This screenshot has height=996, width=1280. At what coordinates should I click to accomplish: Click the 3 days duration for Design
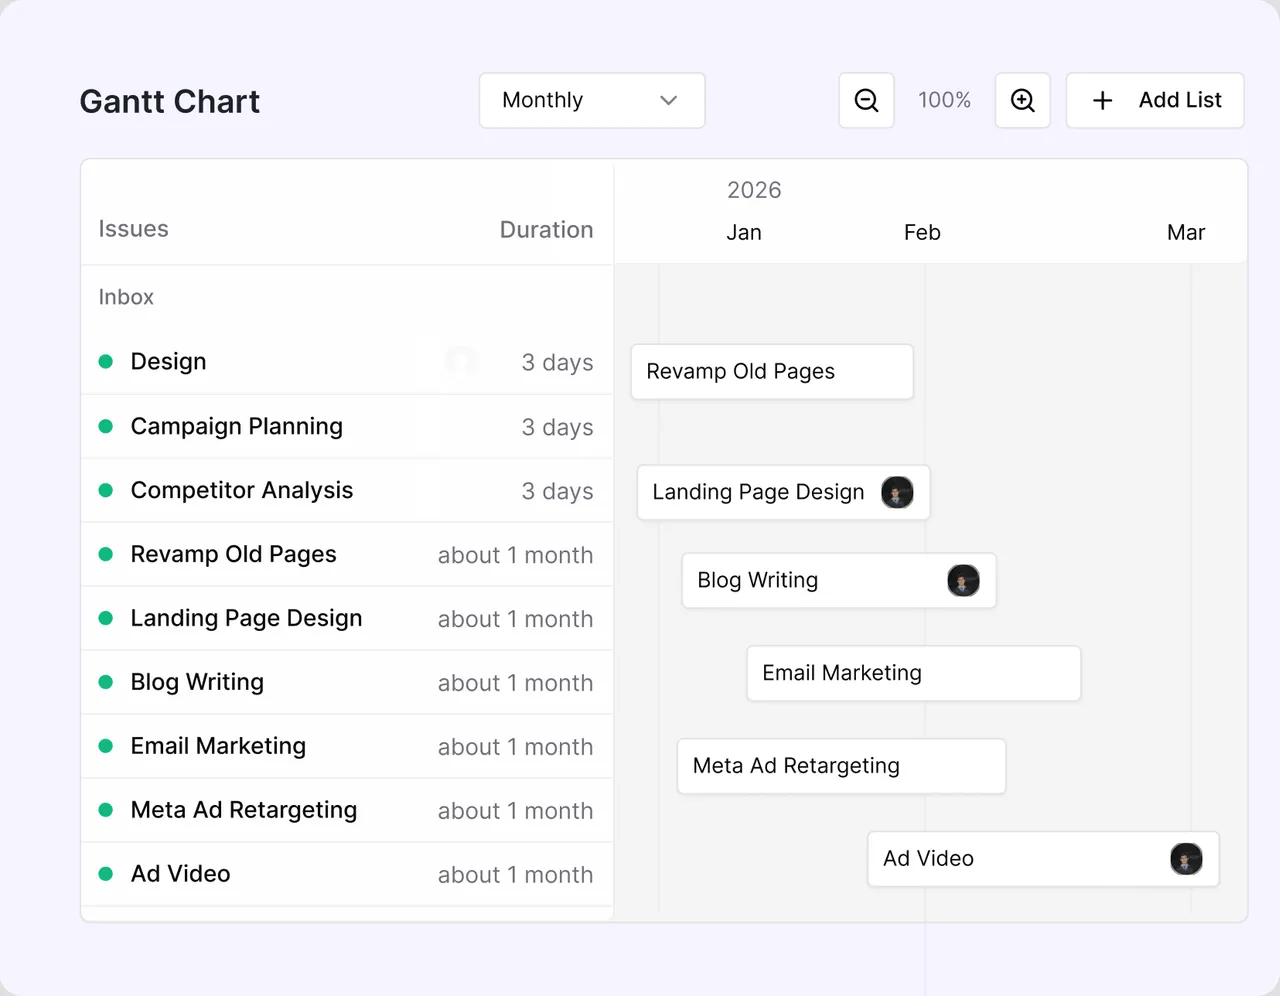557,363
